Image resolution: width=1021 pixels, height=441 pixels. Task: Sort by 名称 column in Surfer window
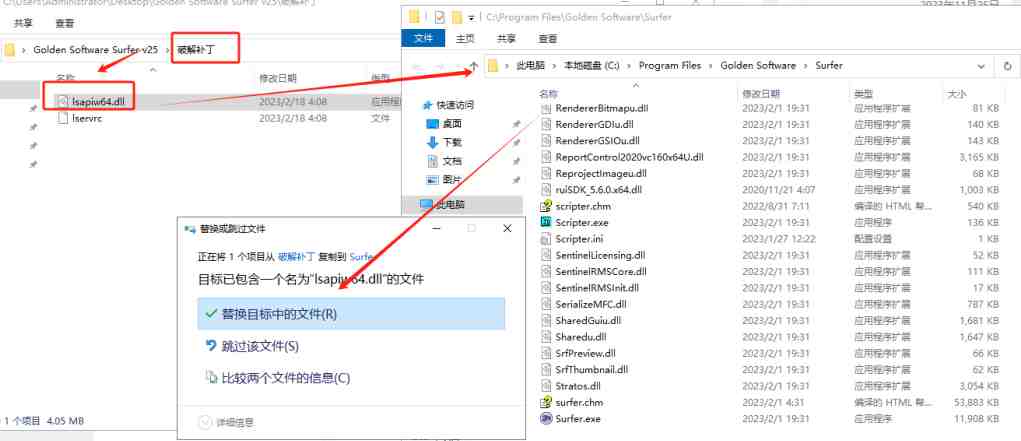pos(550,94)
